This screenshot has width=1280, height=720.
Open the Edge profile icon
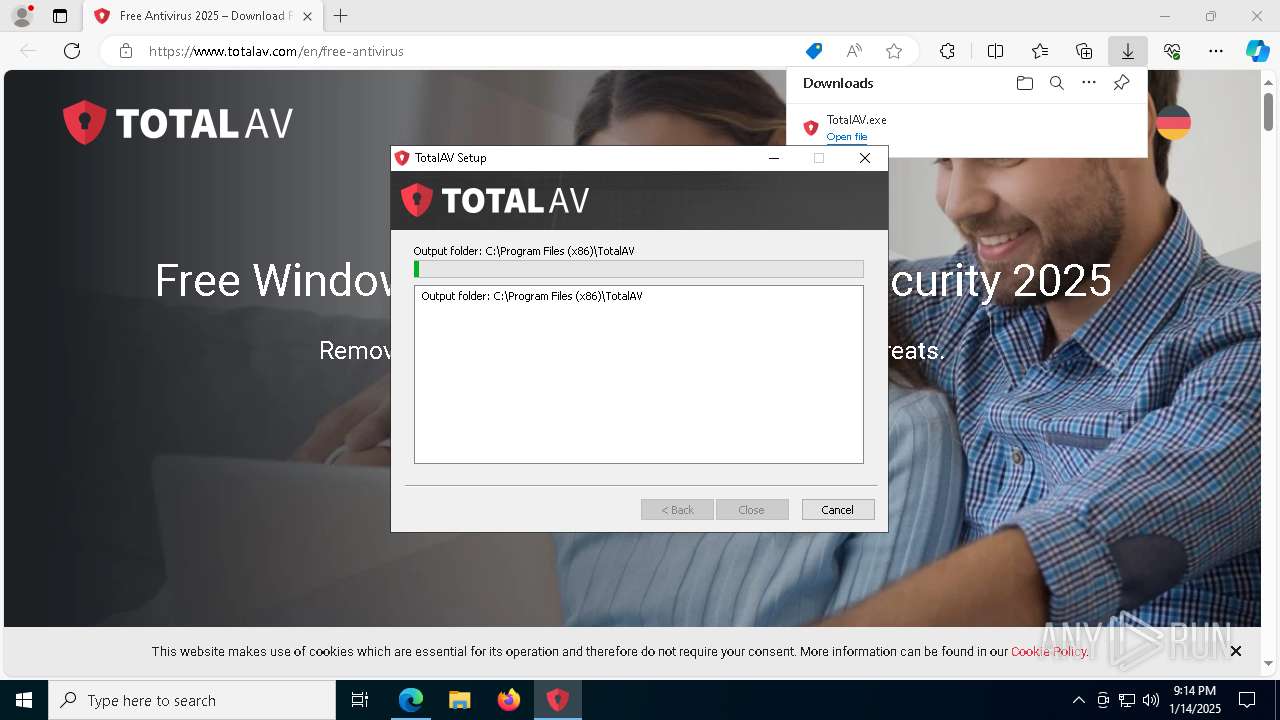point(22,16)
